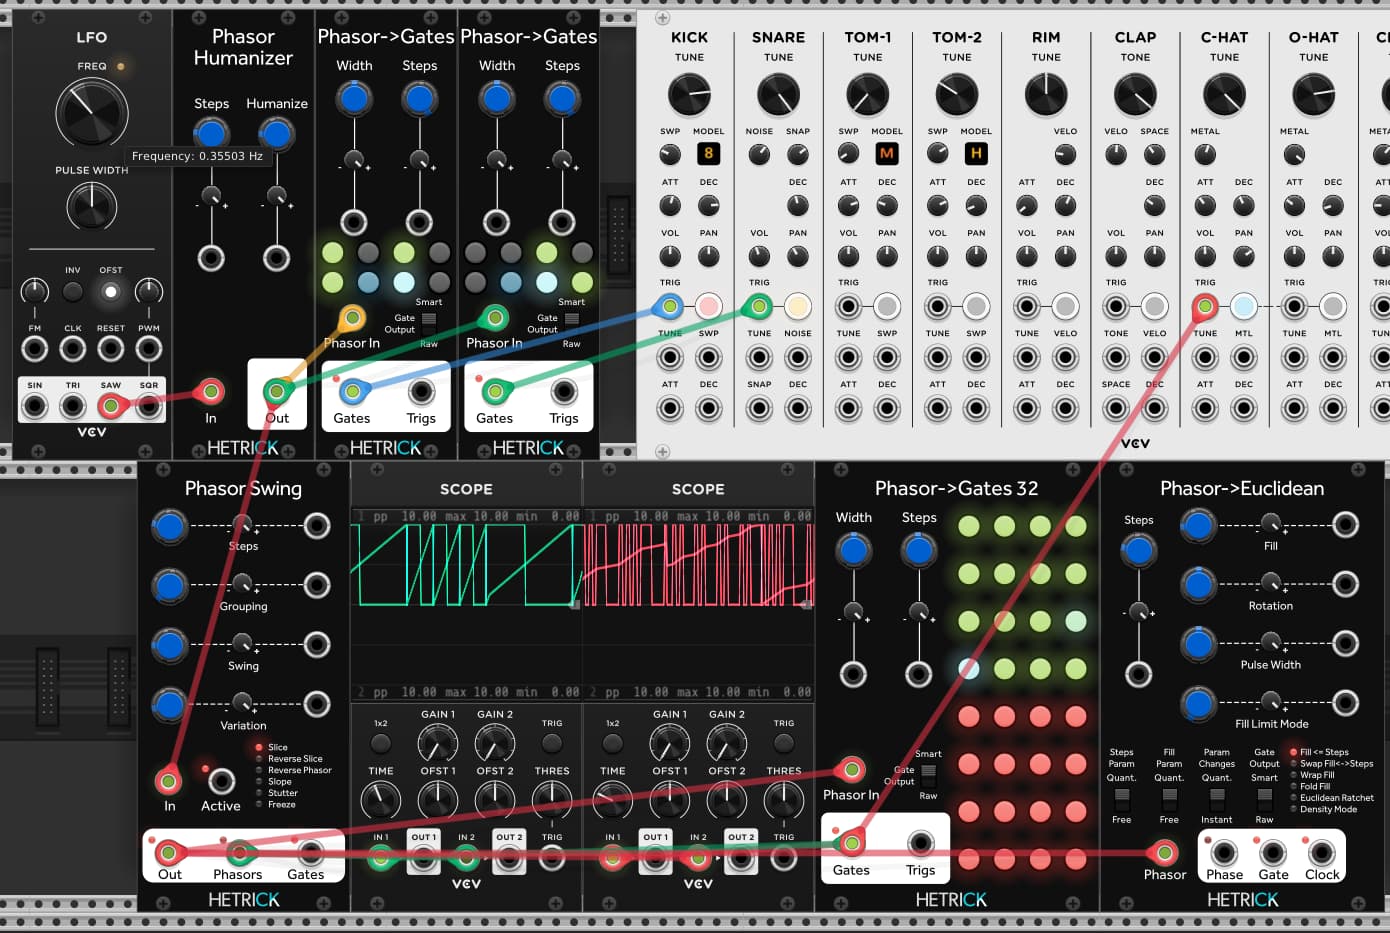Click the LFO RESET input jack
Image resolution: width=1390 pixels, height=933 pixels.
111,349
